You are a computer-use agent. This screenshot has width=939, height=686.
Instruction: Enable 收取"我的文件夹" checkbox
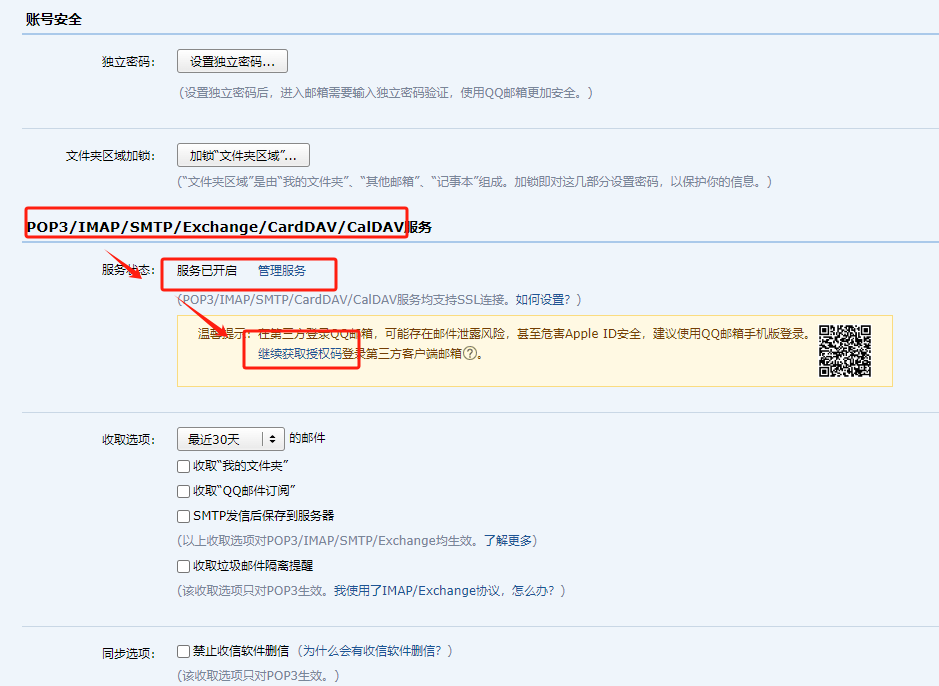coord(183,467)
